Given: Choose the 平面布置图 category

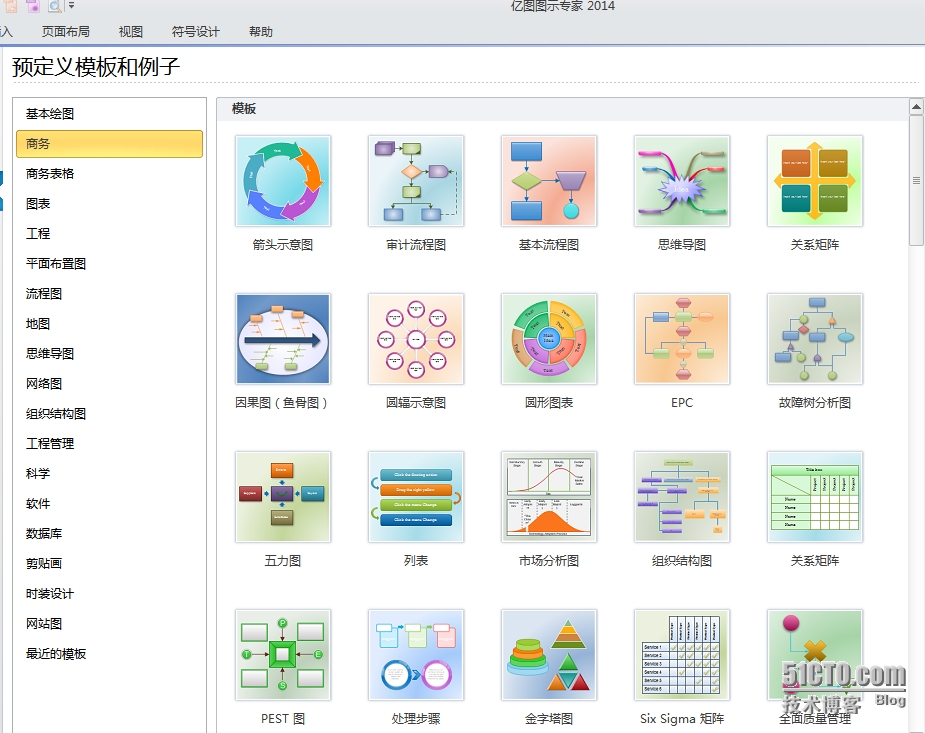Looking at the screenshot, I should click(110, 264).
